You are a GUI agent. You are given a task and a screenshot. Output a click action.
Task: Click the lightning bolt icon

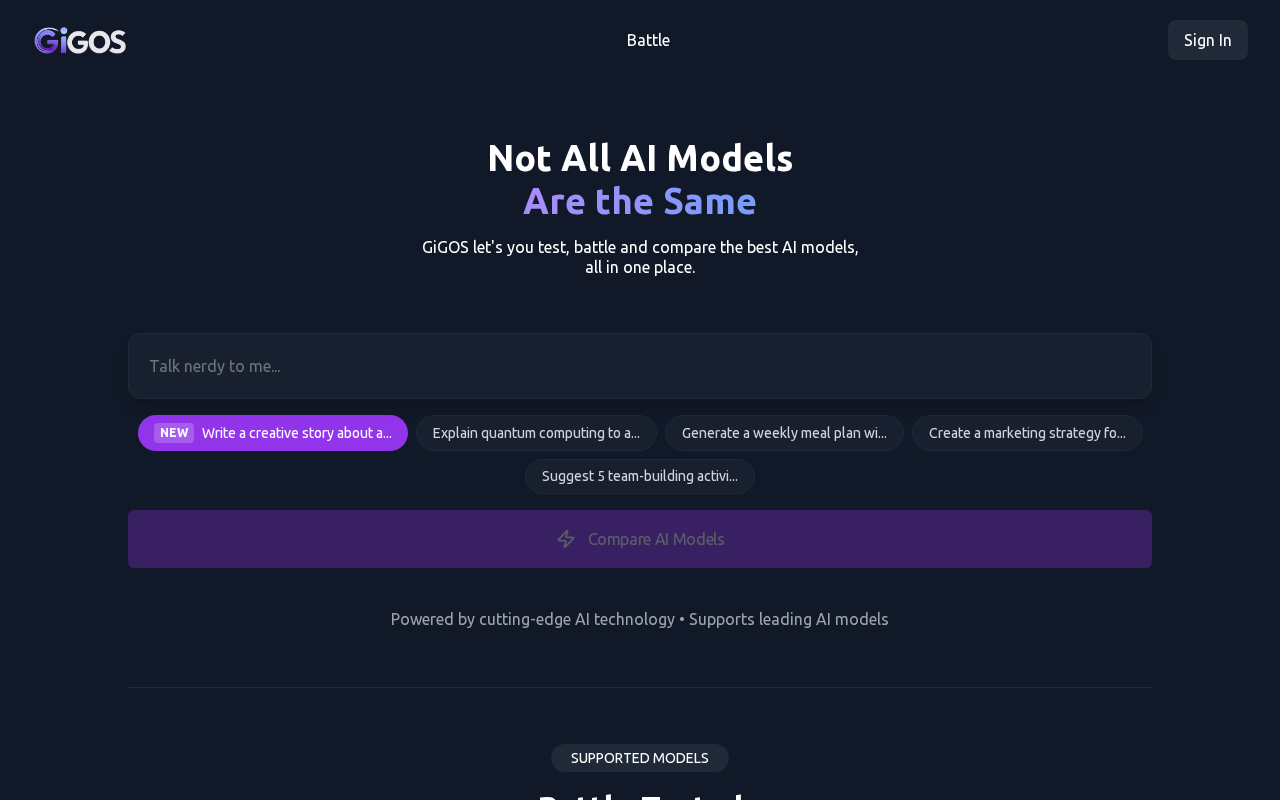click(566, 539)
